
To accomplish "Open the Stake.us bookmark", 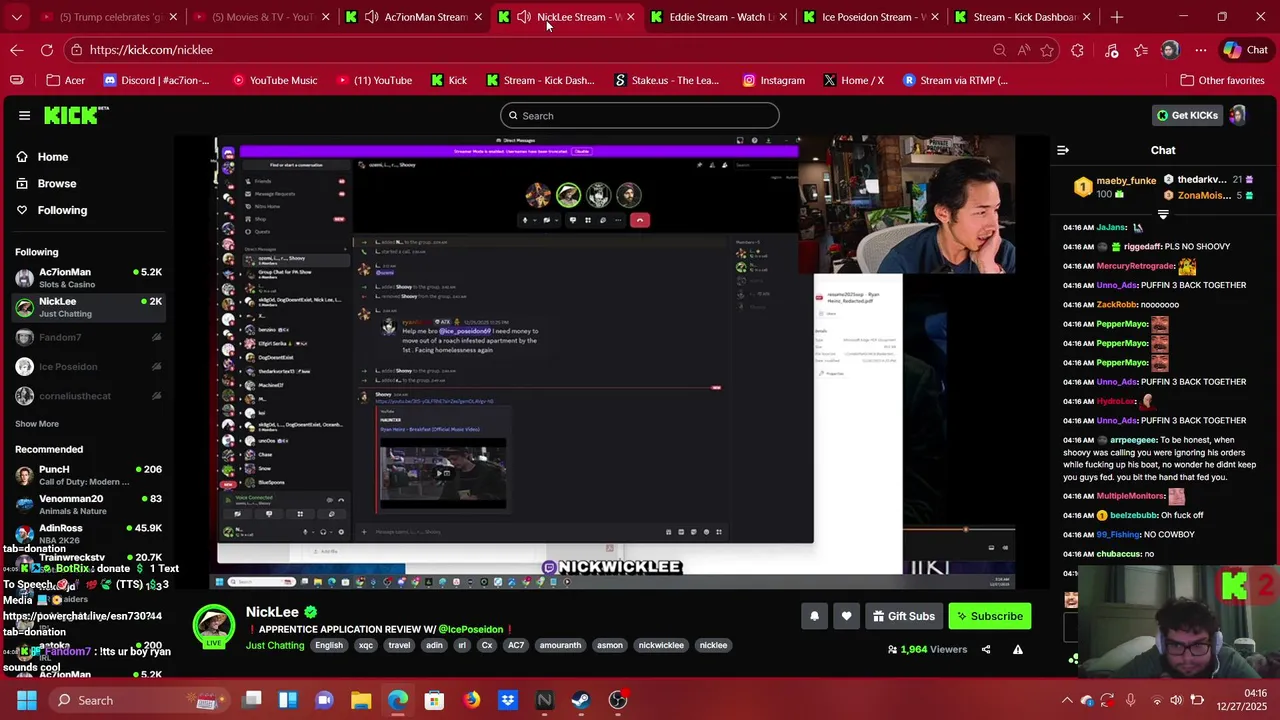I will (666, 80).
